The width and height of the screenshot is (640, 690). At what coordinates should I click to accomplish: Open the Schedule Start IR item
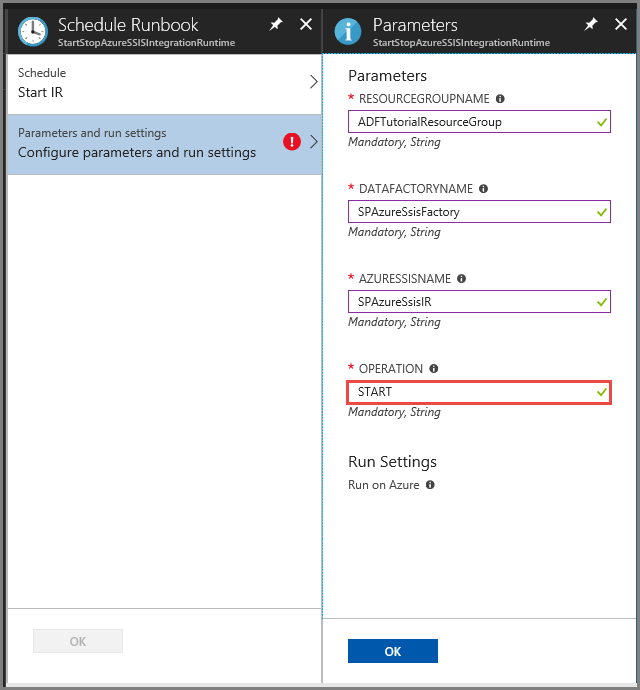[150, 83]
